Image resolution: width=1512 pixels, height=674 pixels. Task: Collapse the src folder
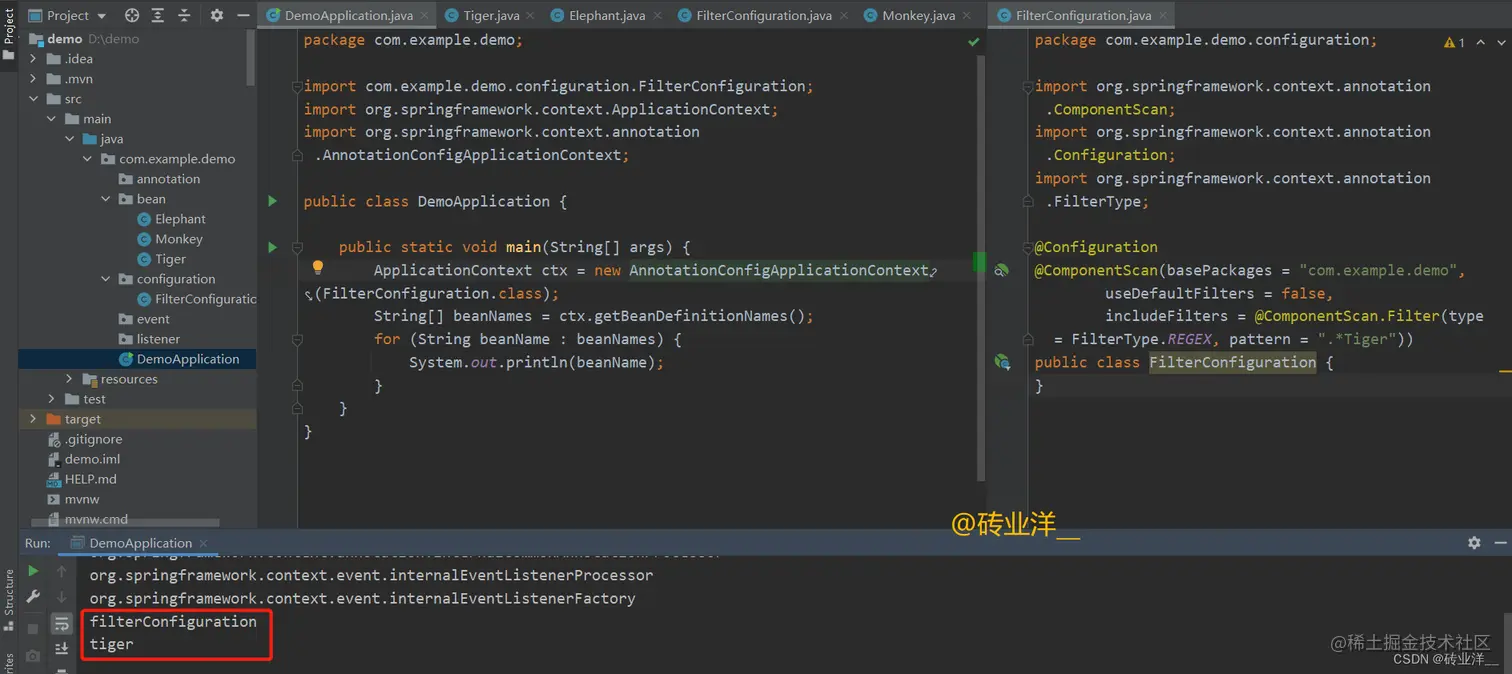point(33,99)
